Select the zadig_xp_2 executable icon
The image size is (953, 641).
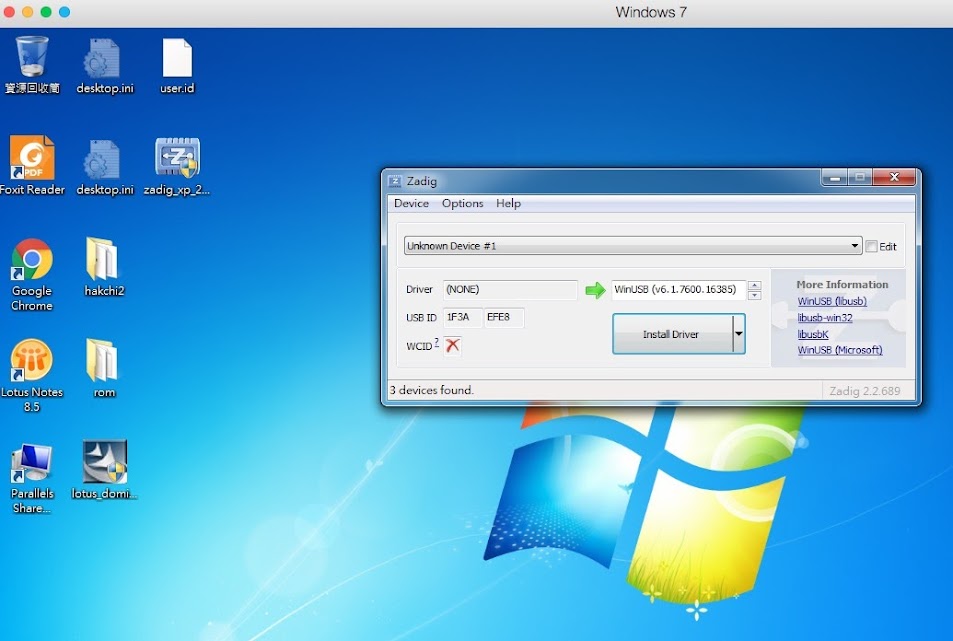coord(177,166)
